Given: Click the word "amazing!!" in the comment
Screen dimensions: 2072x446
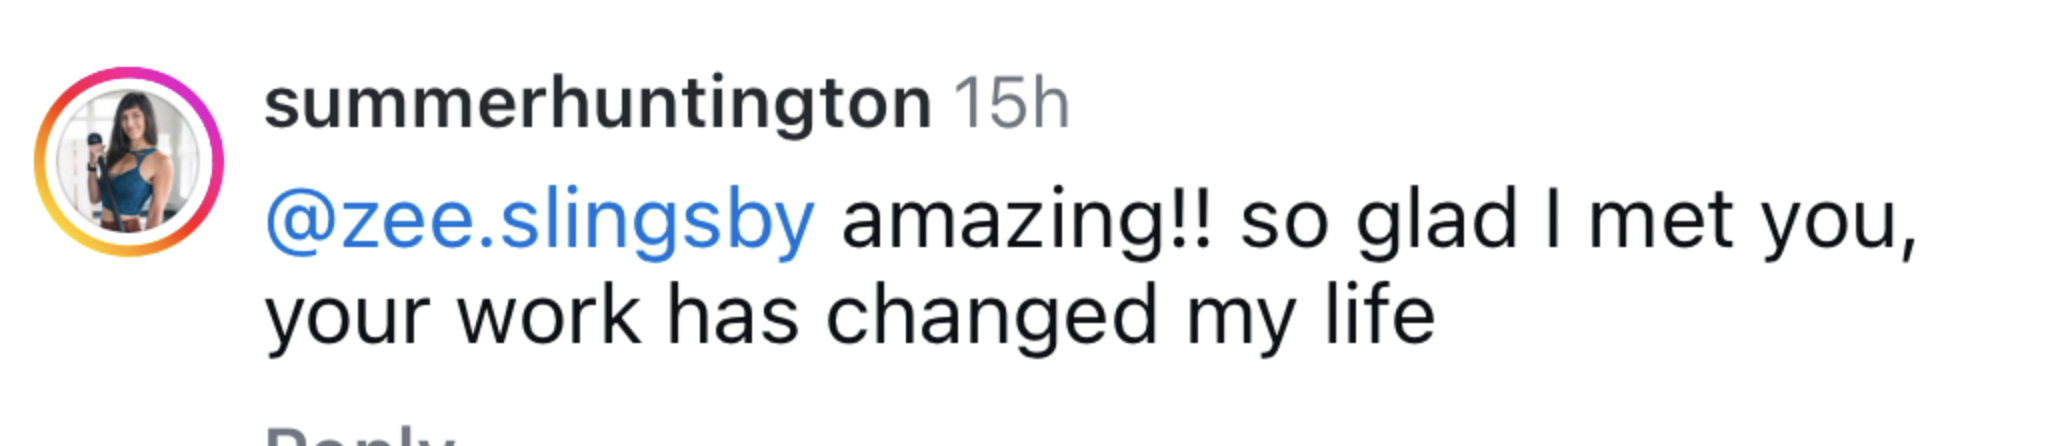Looking at the screenshot, I should [1026, 221].
